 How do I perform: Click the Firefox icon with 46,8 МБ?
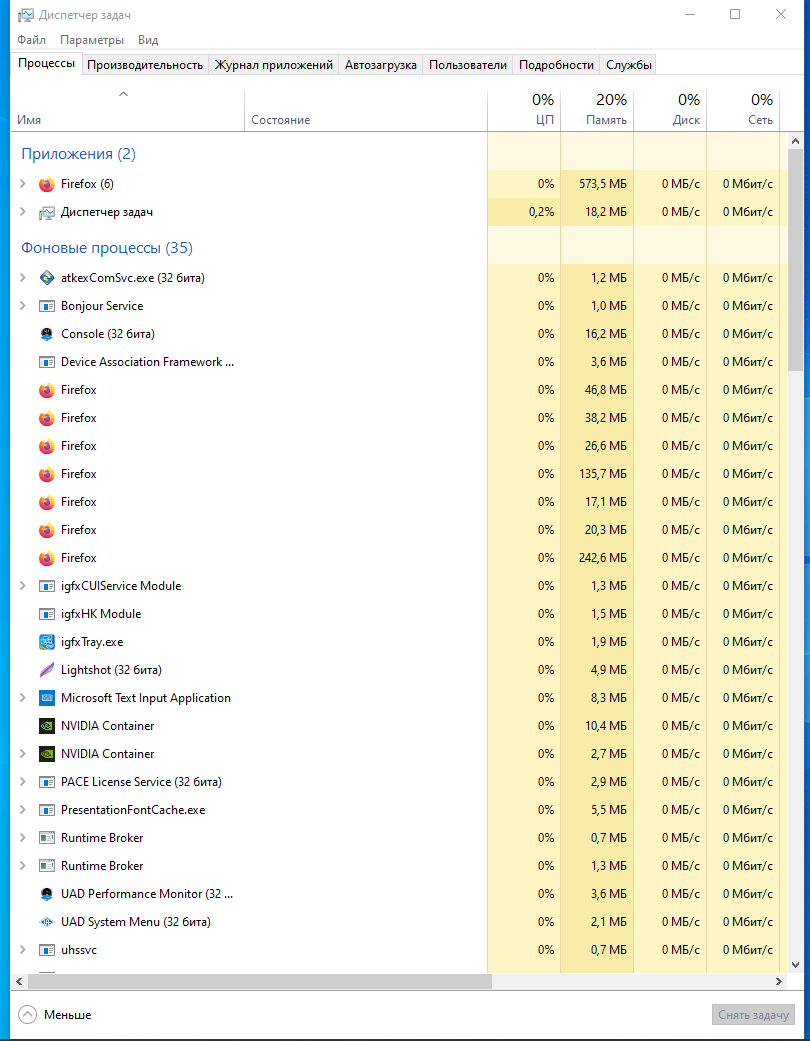[x=46, y=390]
